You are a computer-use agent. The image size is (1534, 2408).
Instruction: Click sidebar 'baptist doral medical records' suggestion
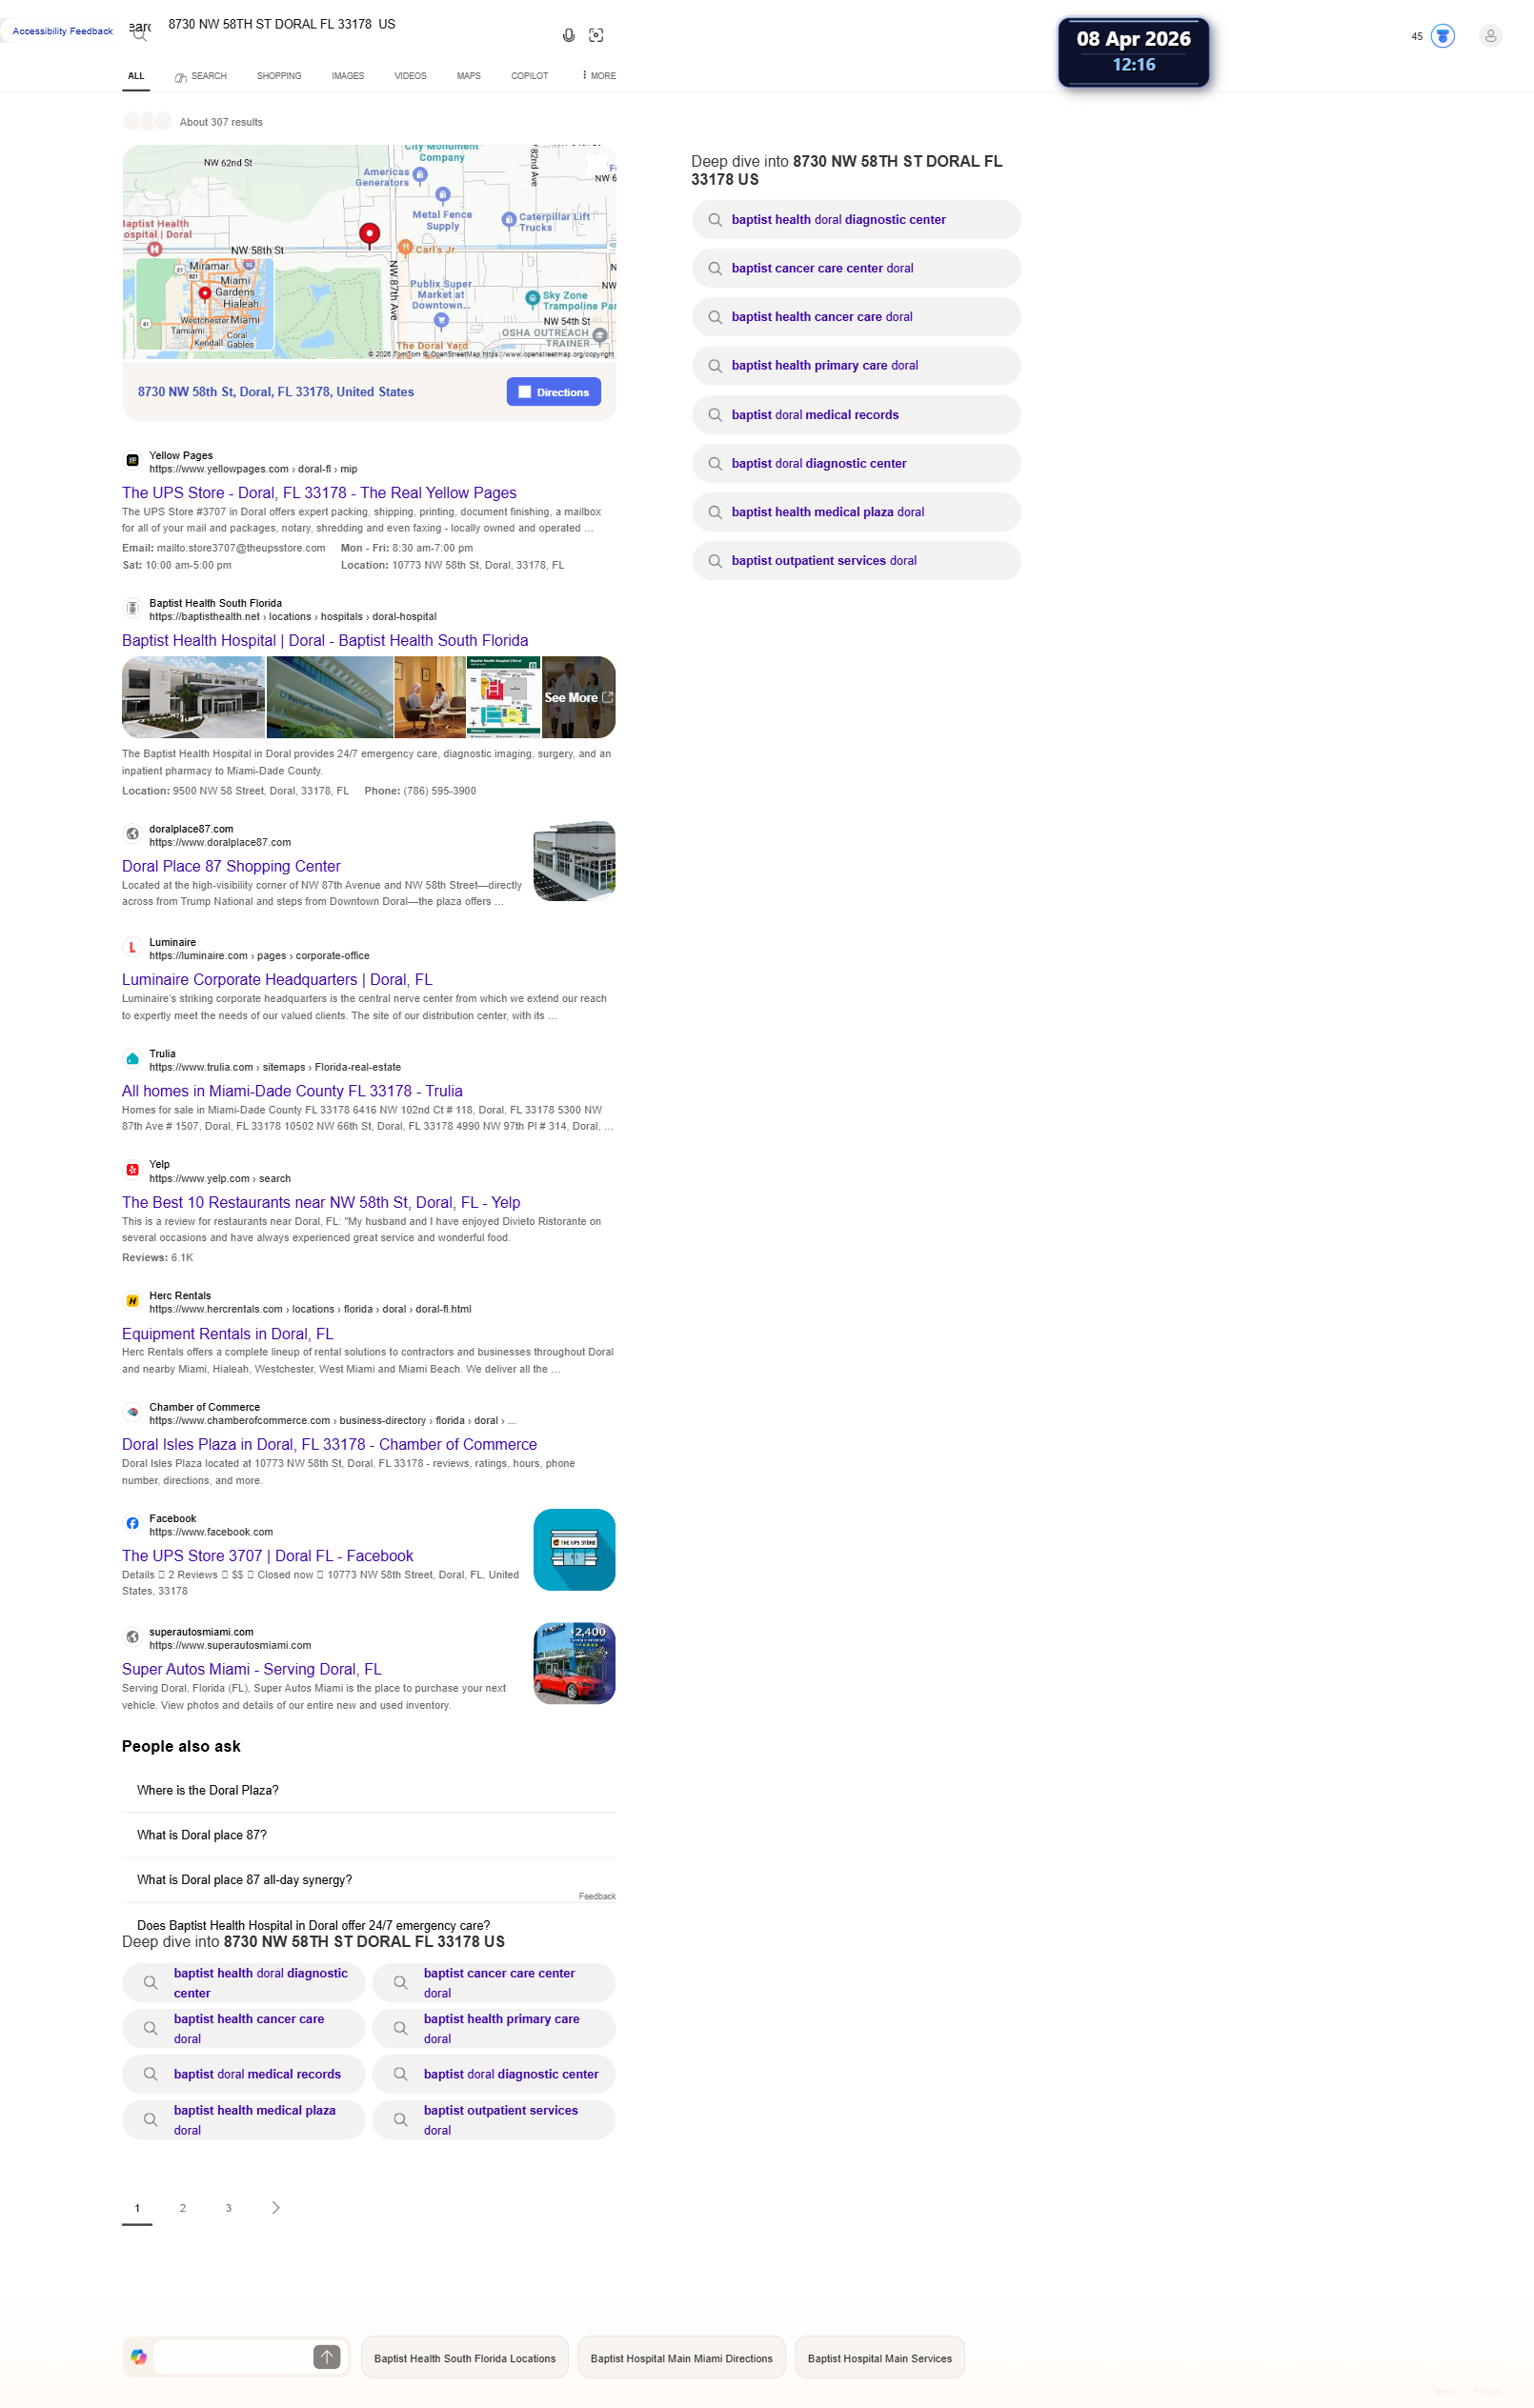point(856,415)
